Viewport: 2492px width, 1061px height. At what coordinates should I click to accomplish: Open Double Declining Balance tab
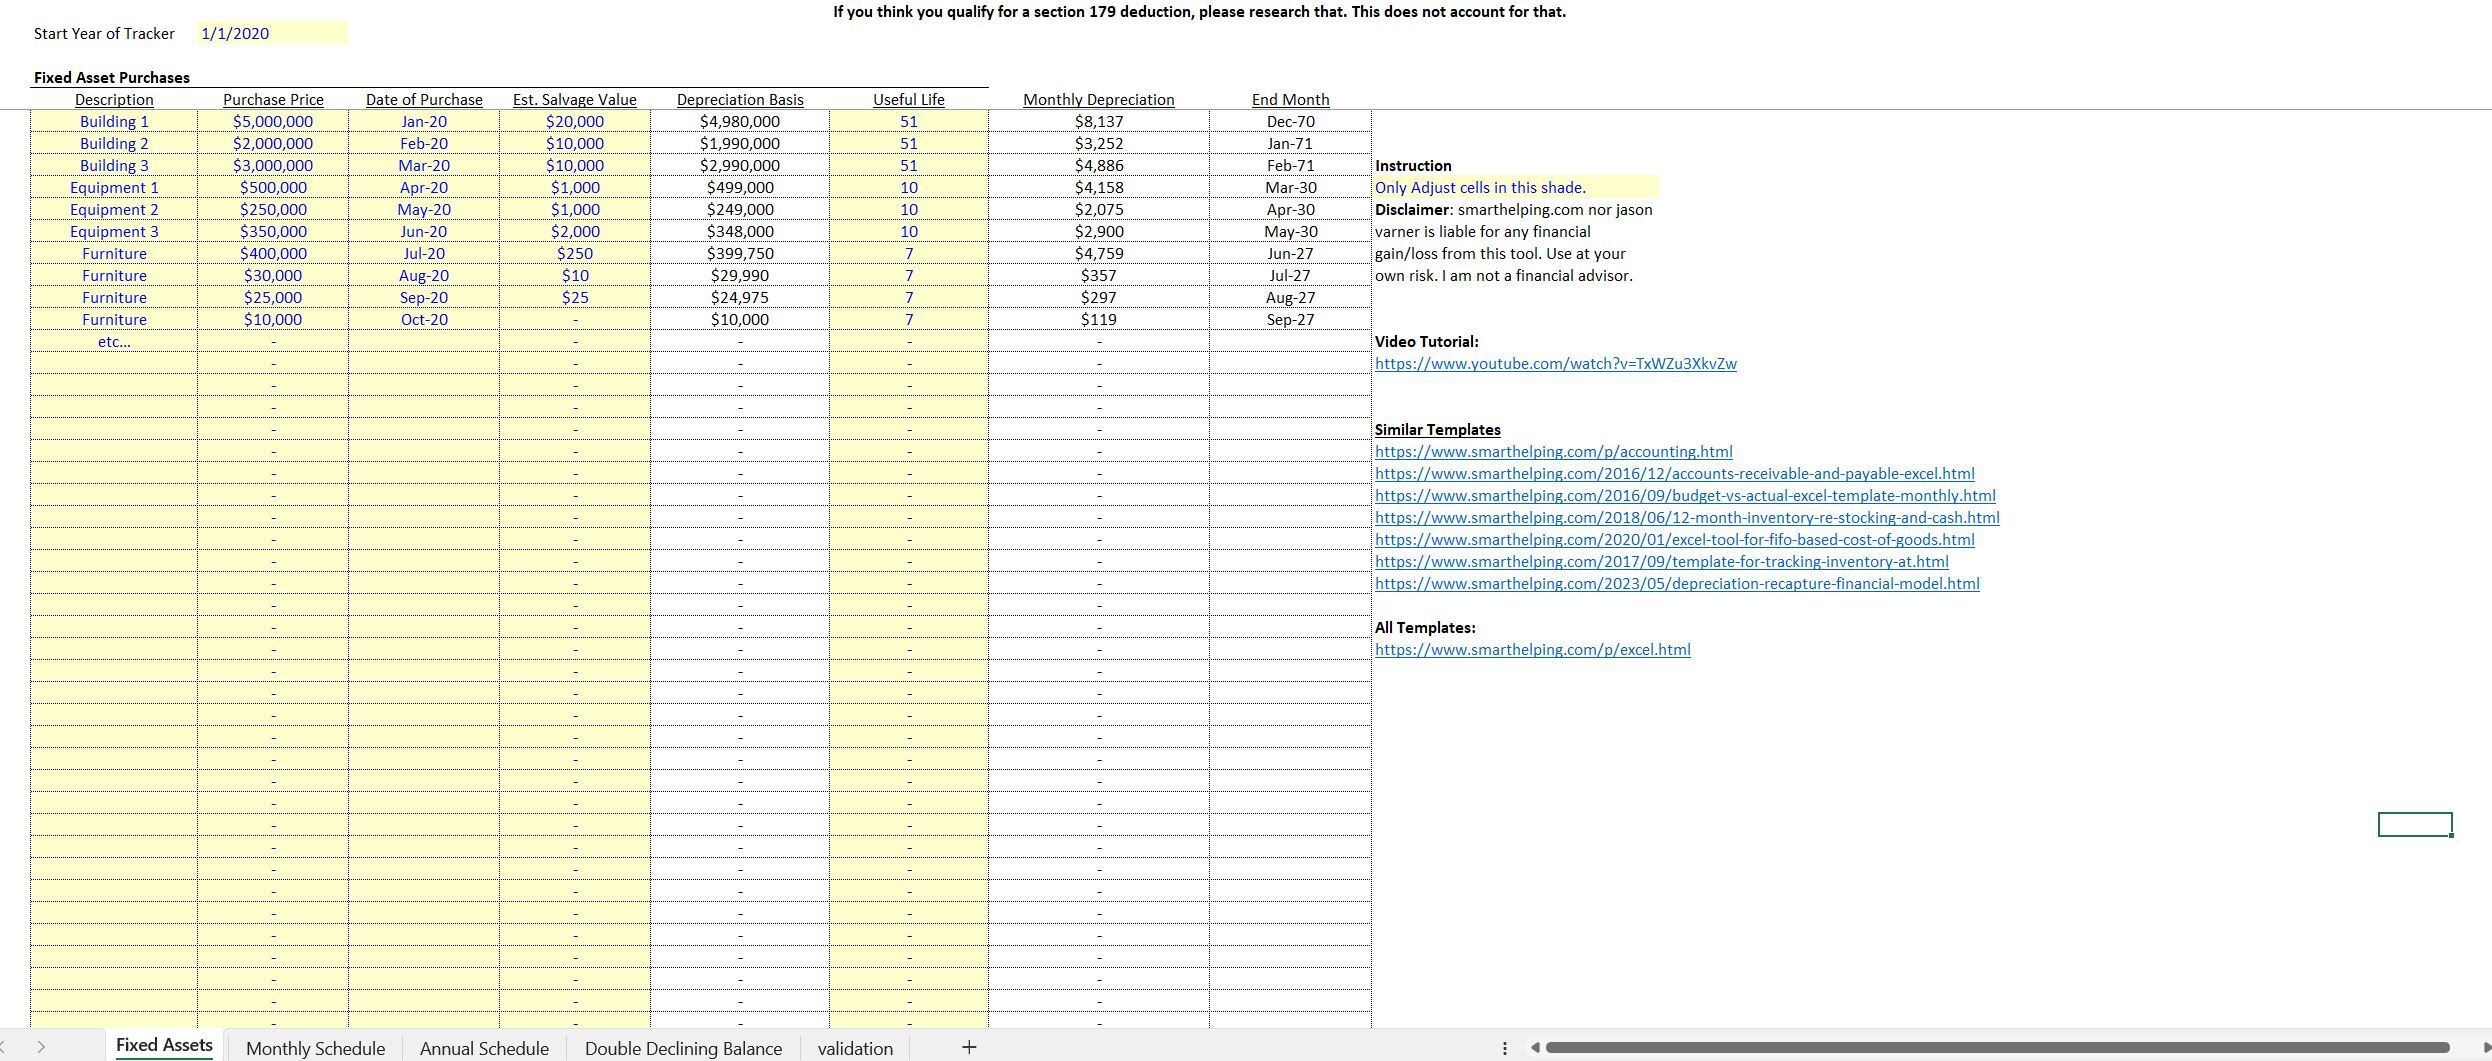[683, 1048]
